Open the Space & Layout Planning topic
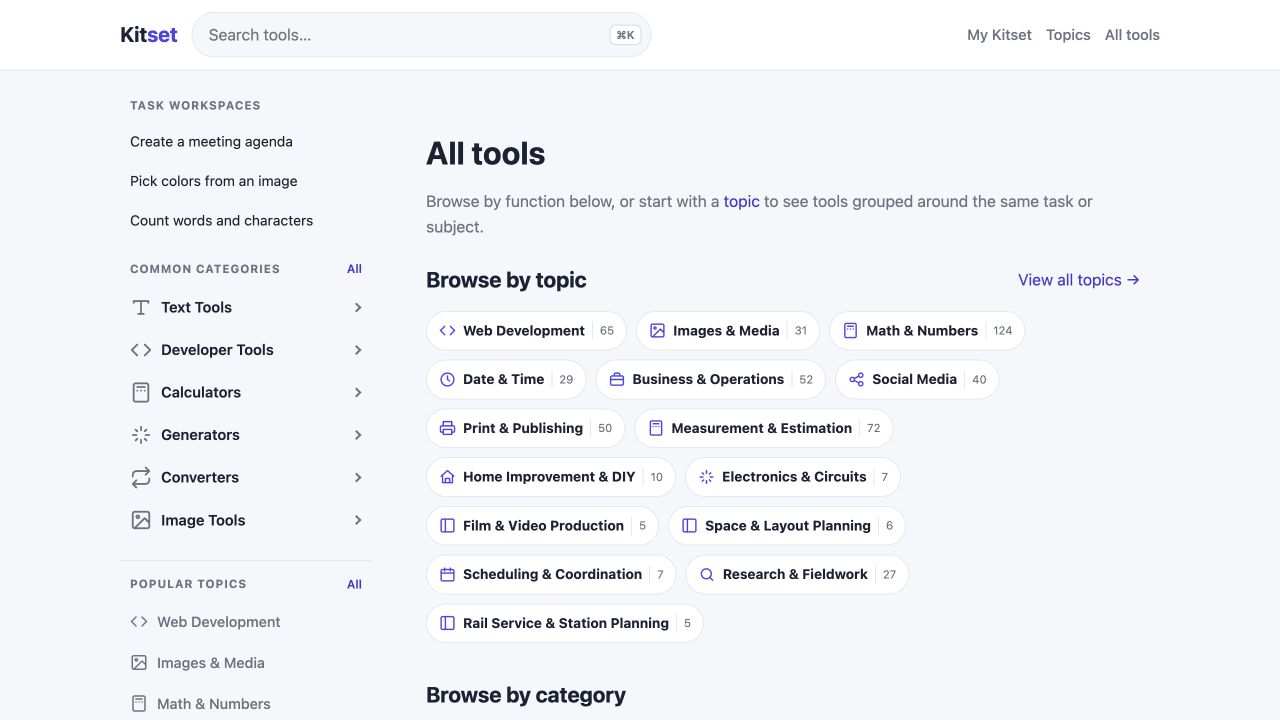1280x720 pixels. [787, 526]
